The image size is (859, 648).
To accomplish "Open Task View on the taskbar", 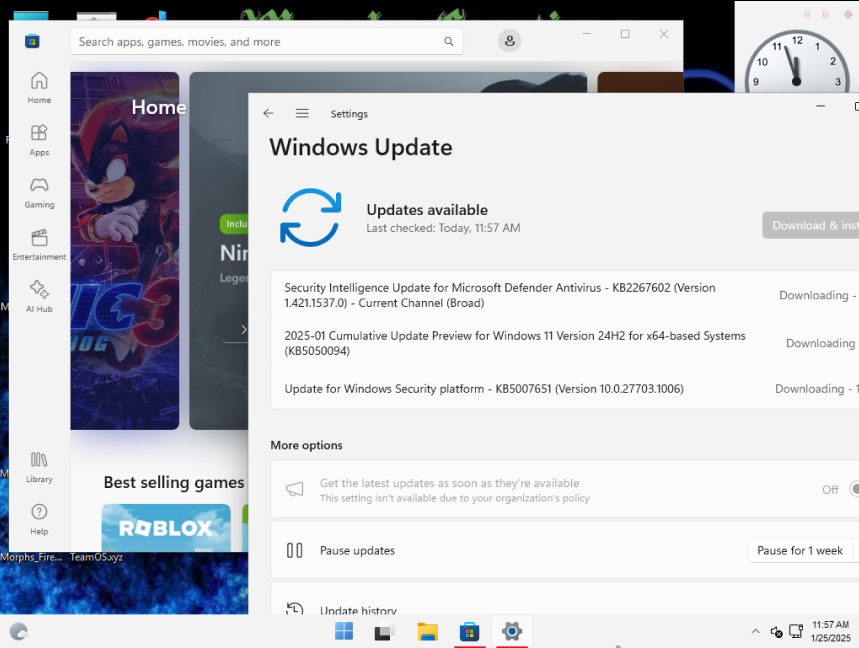I will click(385, 632).
